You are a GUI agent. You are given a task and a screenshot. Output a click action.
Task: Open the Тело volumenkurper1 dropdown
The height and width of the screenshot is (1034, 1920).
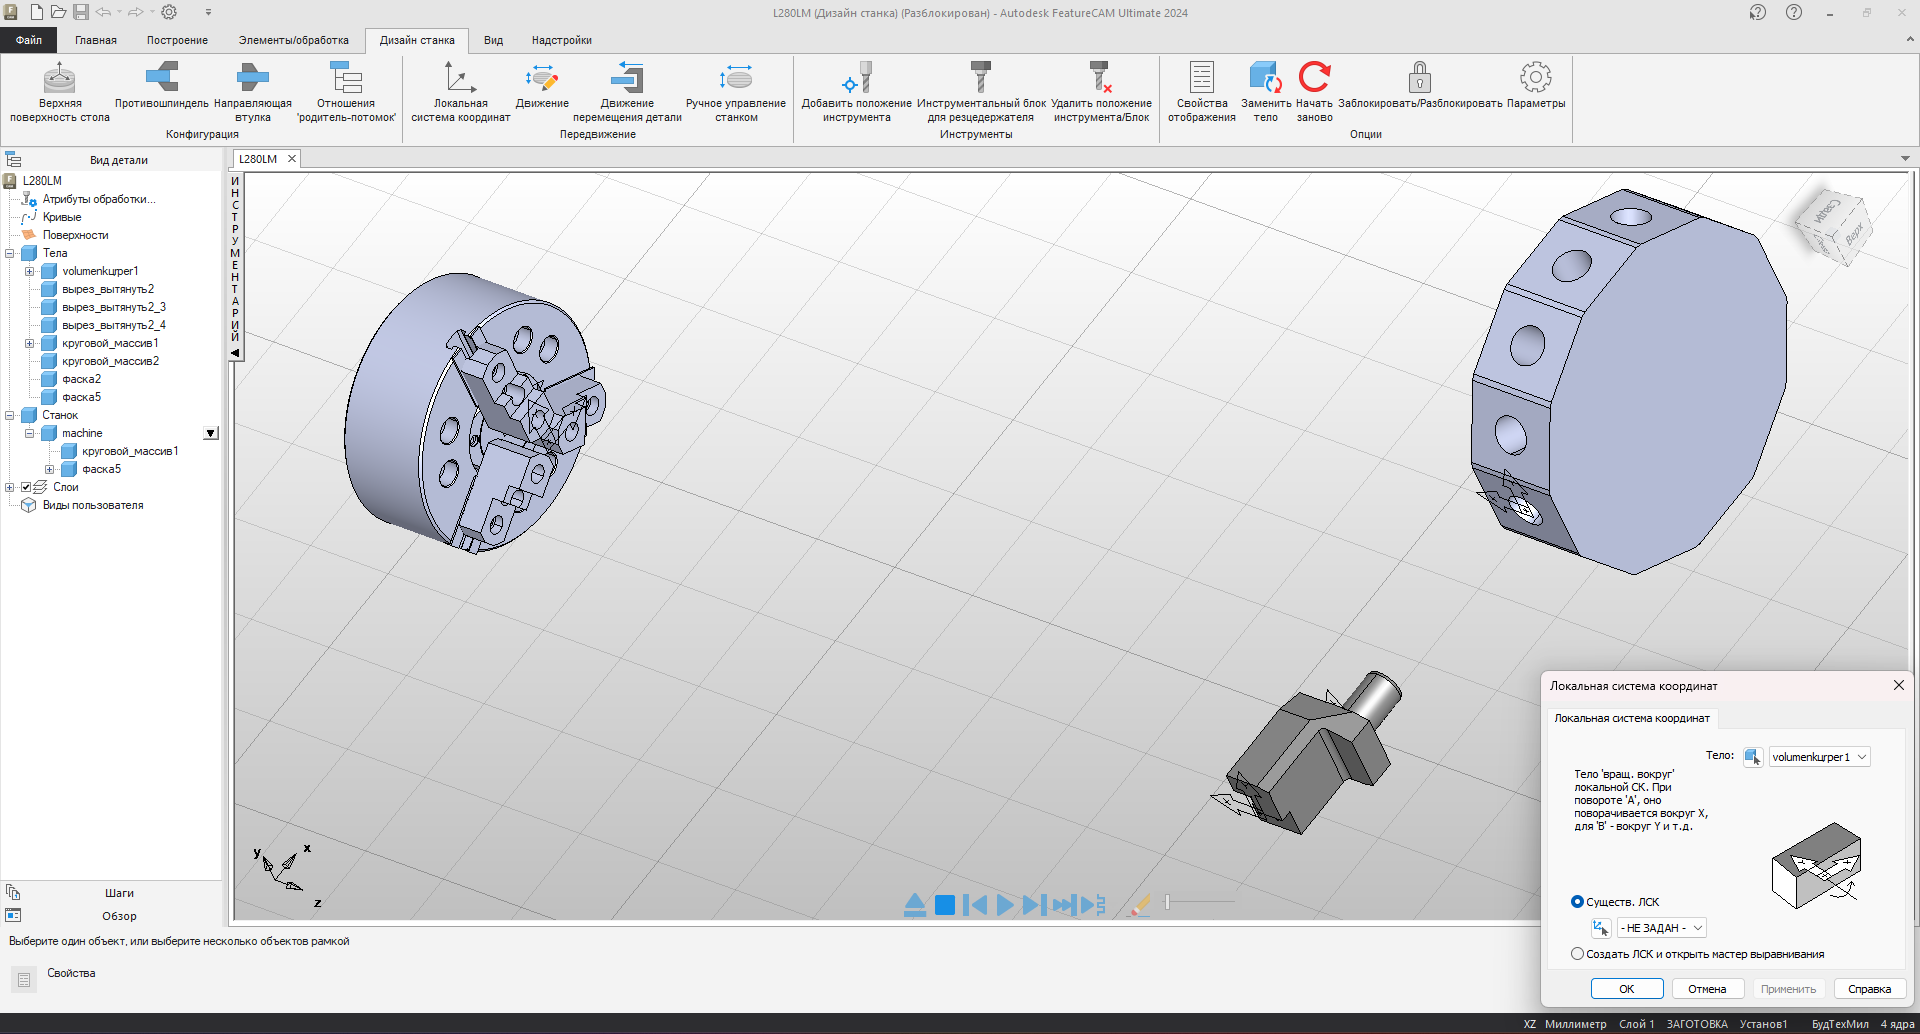[x=1819, y=757]
